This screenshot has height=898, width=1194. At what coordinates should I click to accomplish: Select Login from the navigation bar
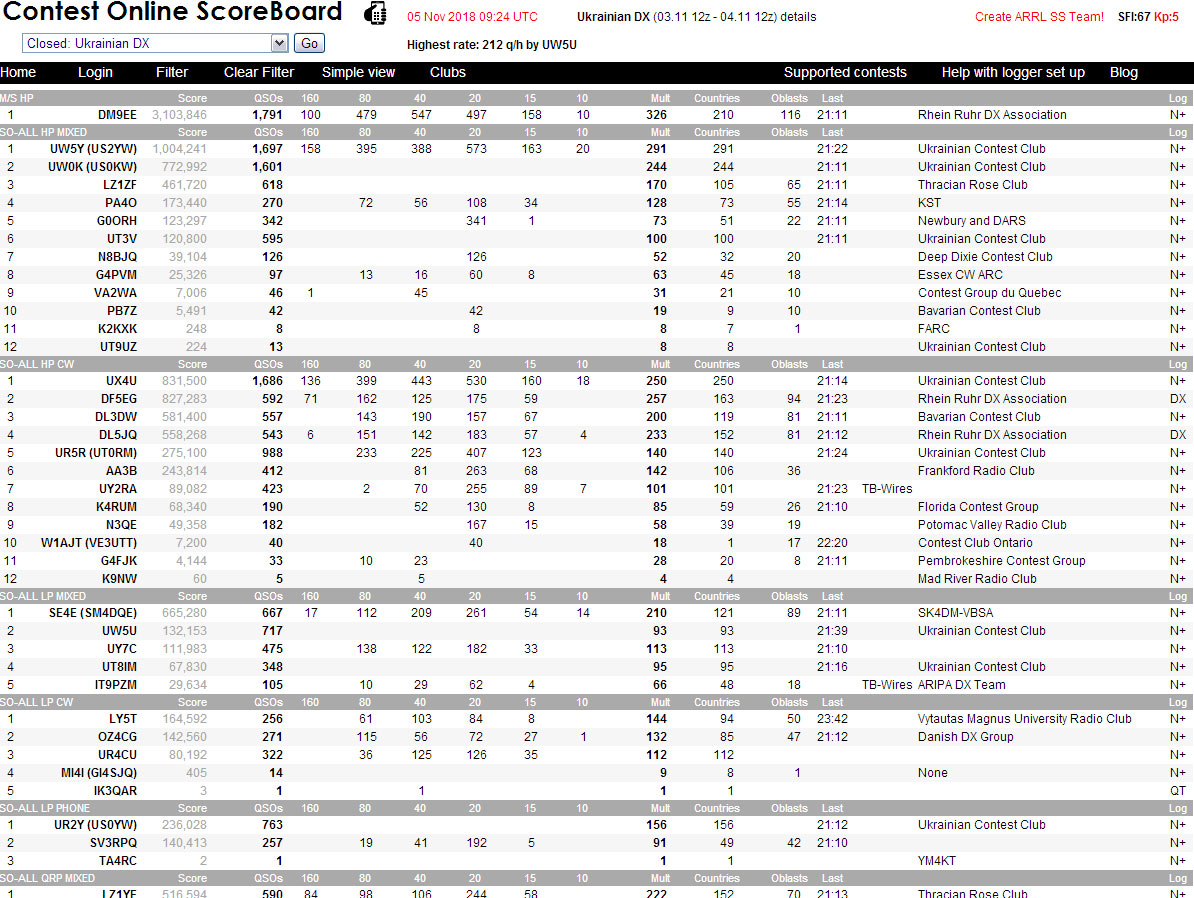click(x=95, y=71)
